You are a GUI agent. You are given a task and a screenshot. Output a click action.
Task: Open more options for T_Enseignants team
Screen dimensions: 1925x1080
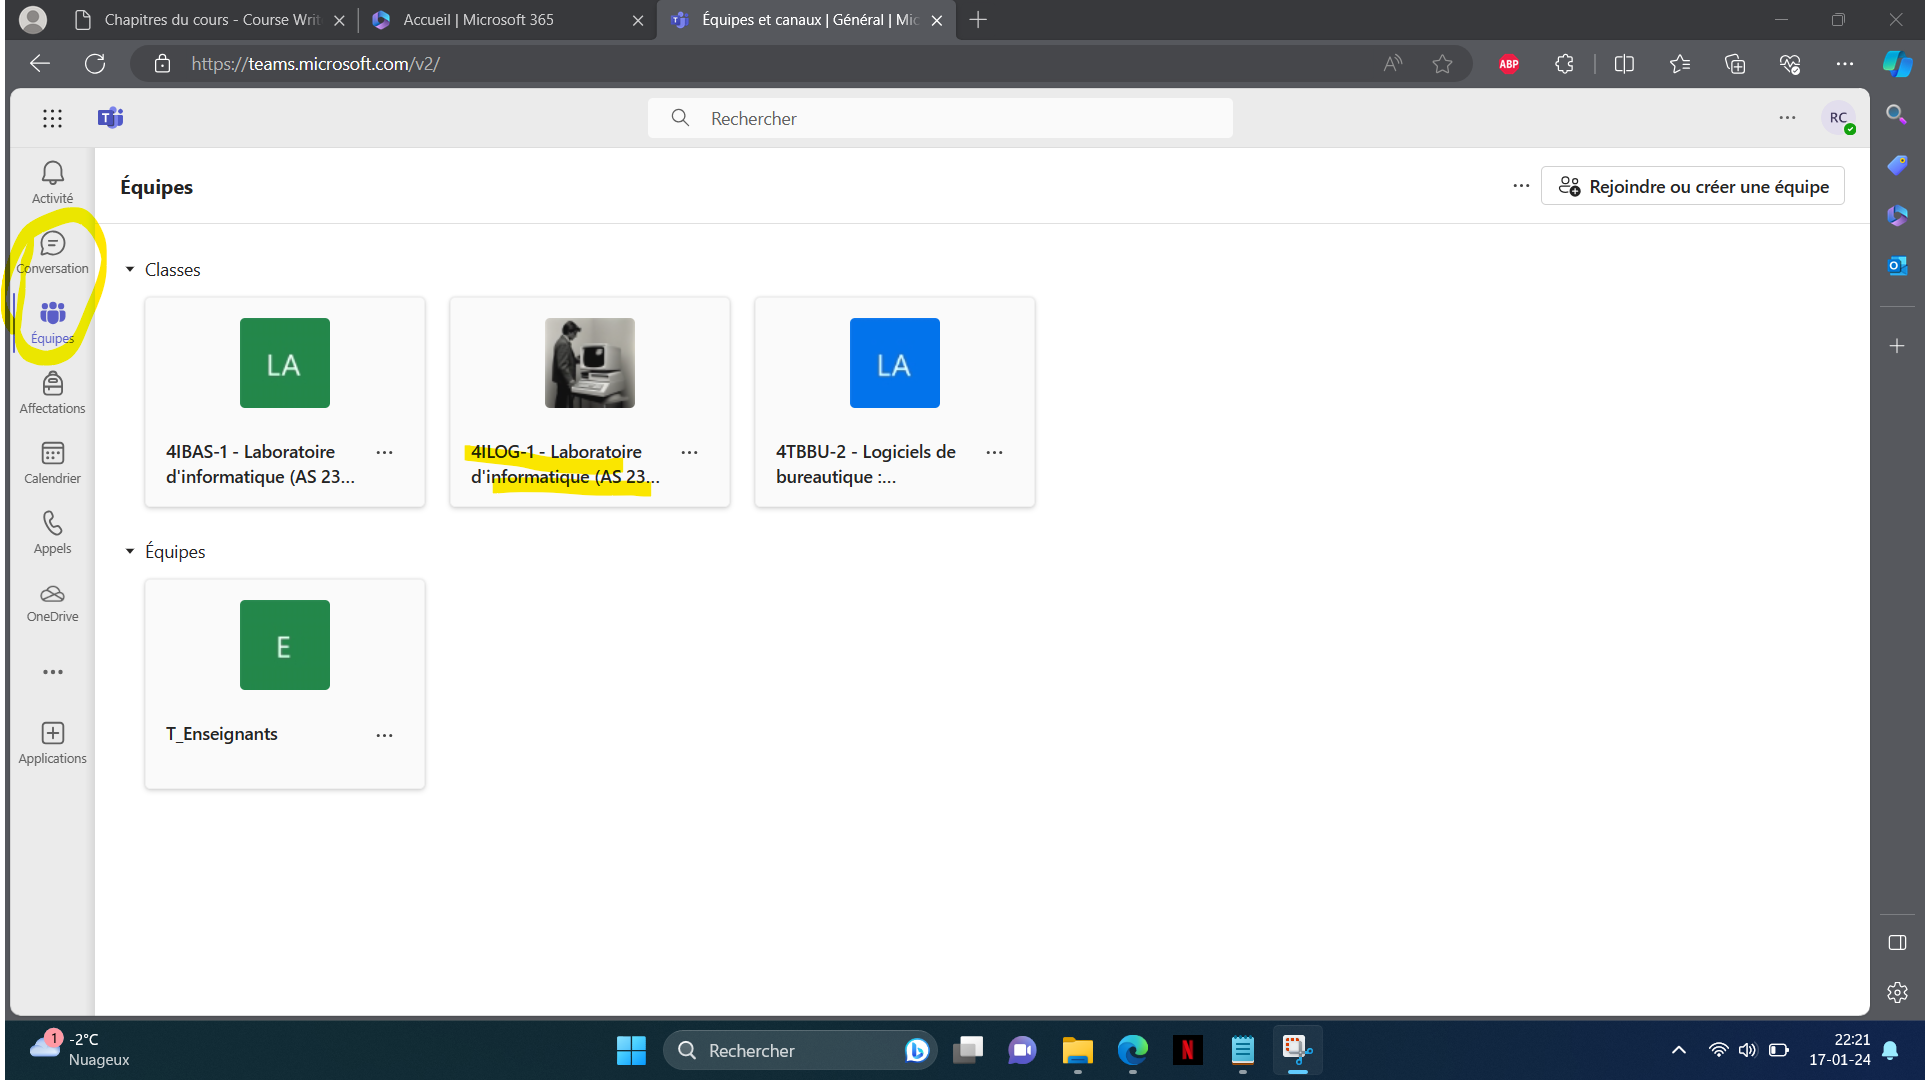click(384, 735)
